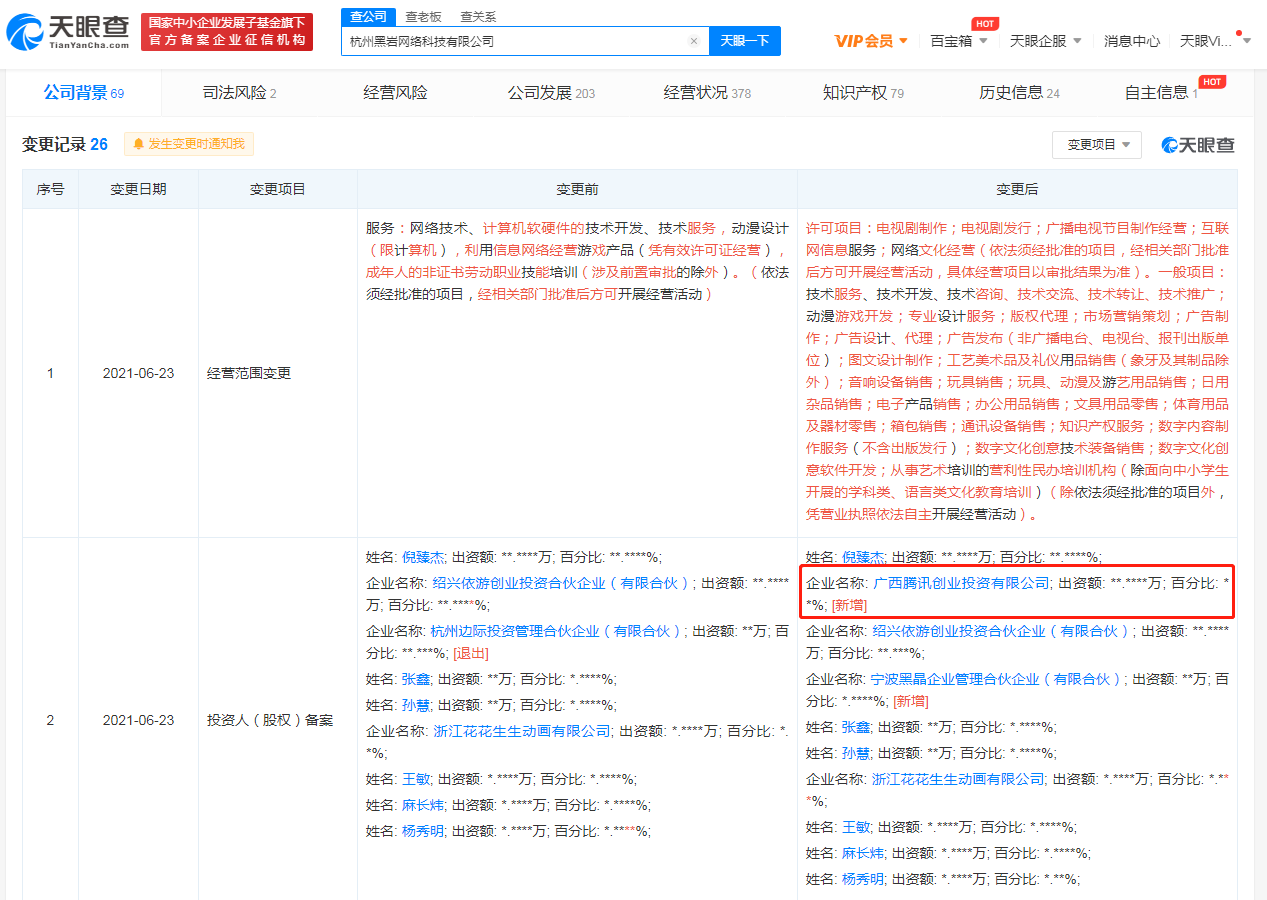Select the 查公司 search tab
The image size is (1267, 900).
tap(367, 17)
